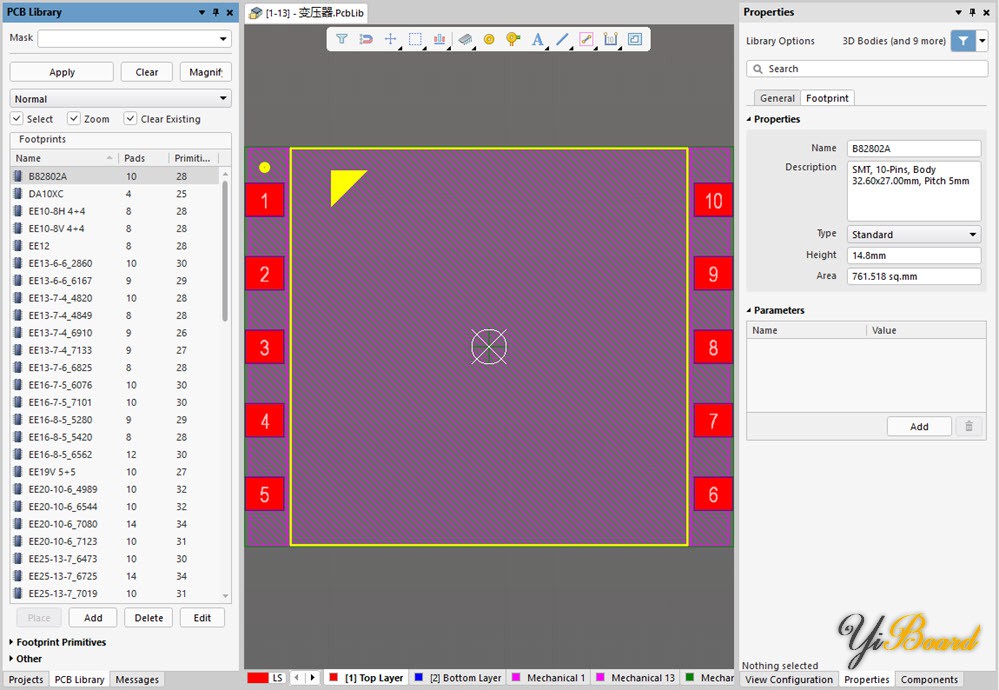Click the blue Bottom Layer color swatch
This screenshot has width=999, height=690.
click(x=419, y=677)
